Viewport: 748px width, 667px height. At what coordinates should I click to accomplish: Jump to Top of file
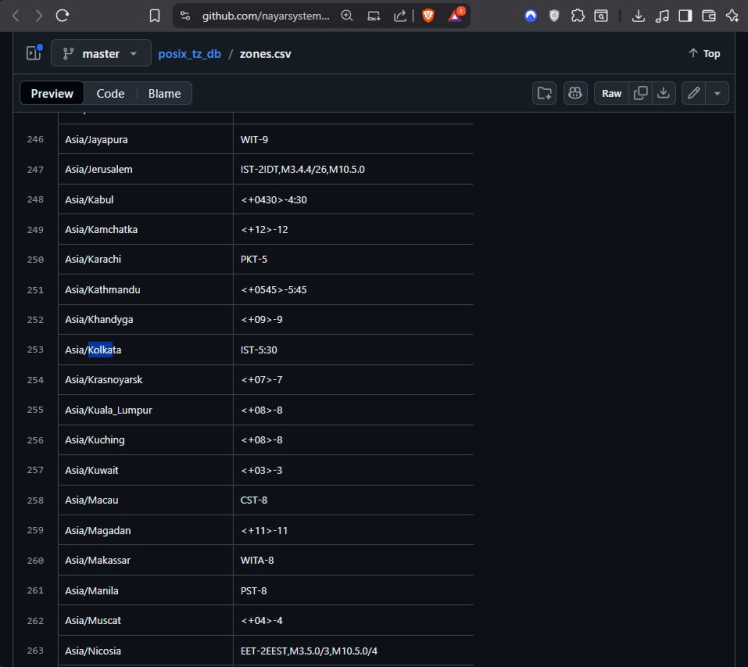(704, 53)
